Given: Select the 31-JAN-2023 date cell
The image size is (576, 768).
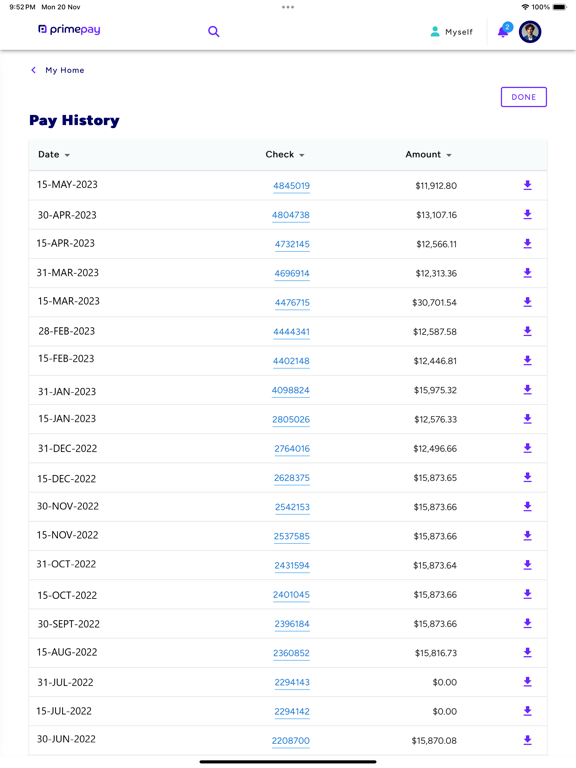Looking at the screenshot, I should pyautogui.click(x=67, y=391).
